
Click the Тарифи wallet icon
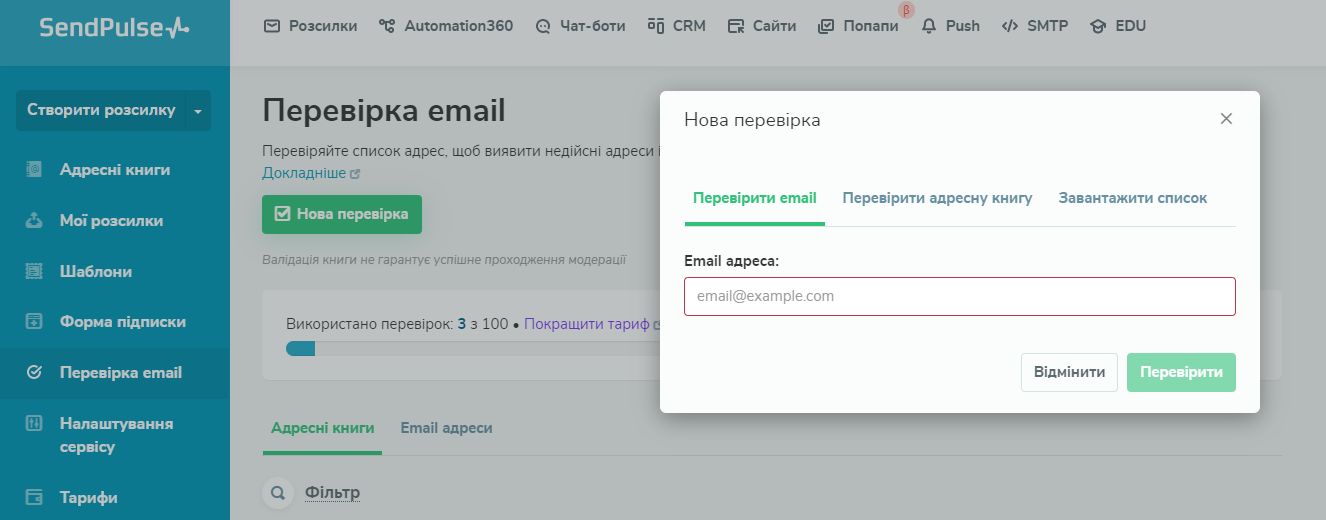pyautogui.click(x=34, y=497)
